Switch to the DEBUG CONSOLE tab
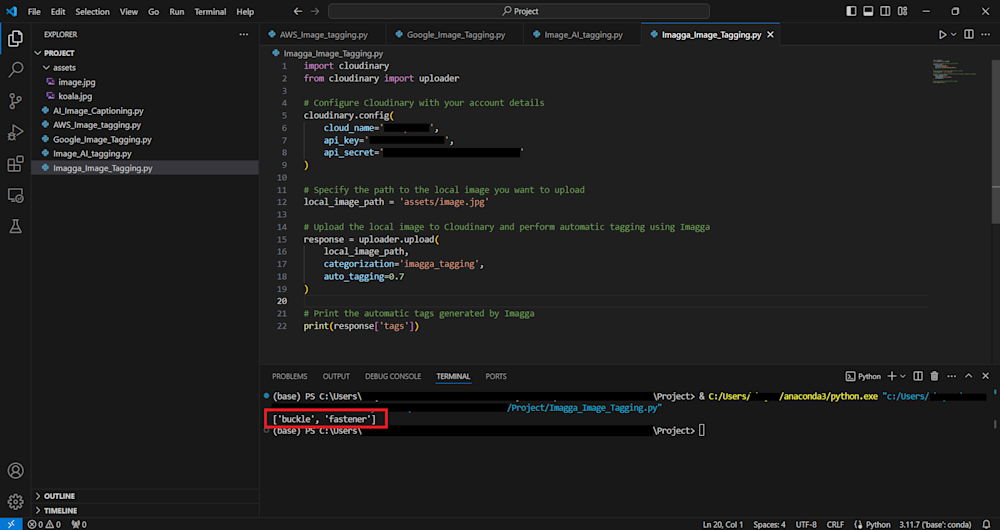 (393, 376)
